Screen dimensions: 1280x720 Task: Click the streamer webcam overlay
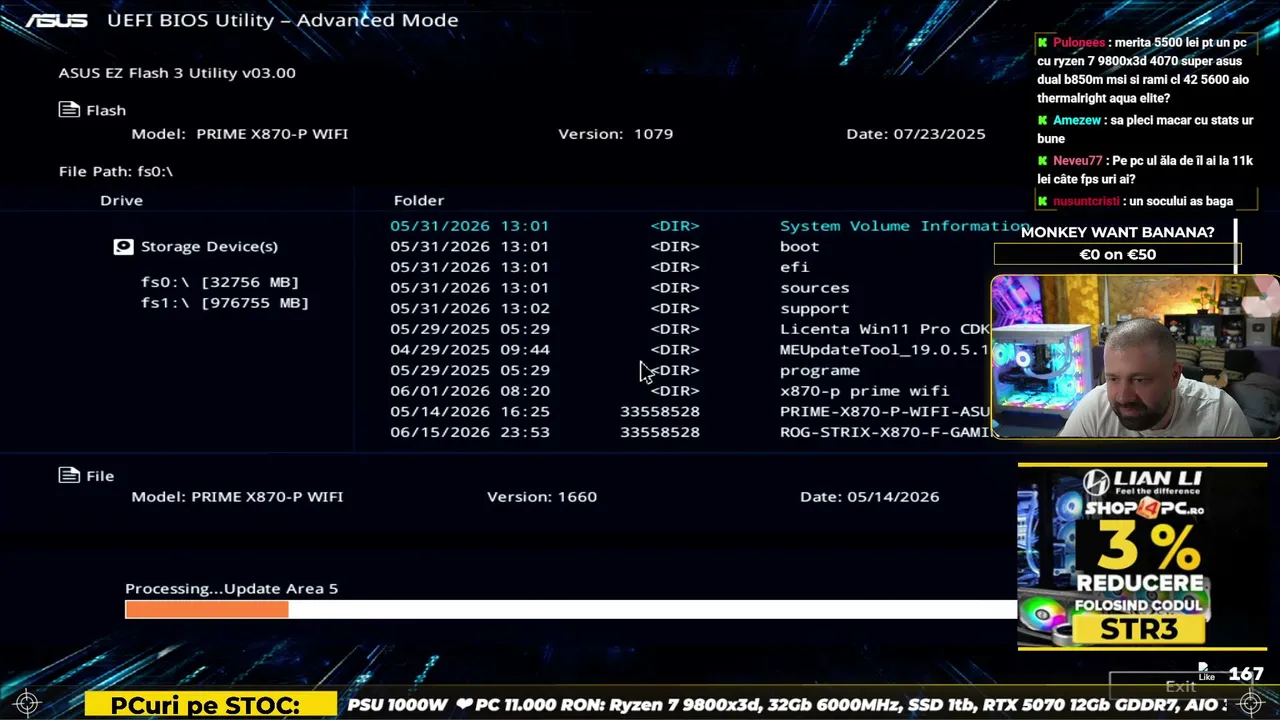coord(1135,357)
